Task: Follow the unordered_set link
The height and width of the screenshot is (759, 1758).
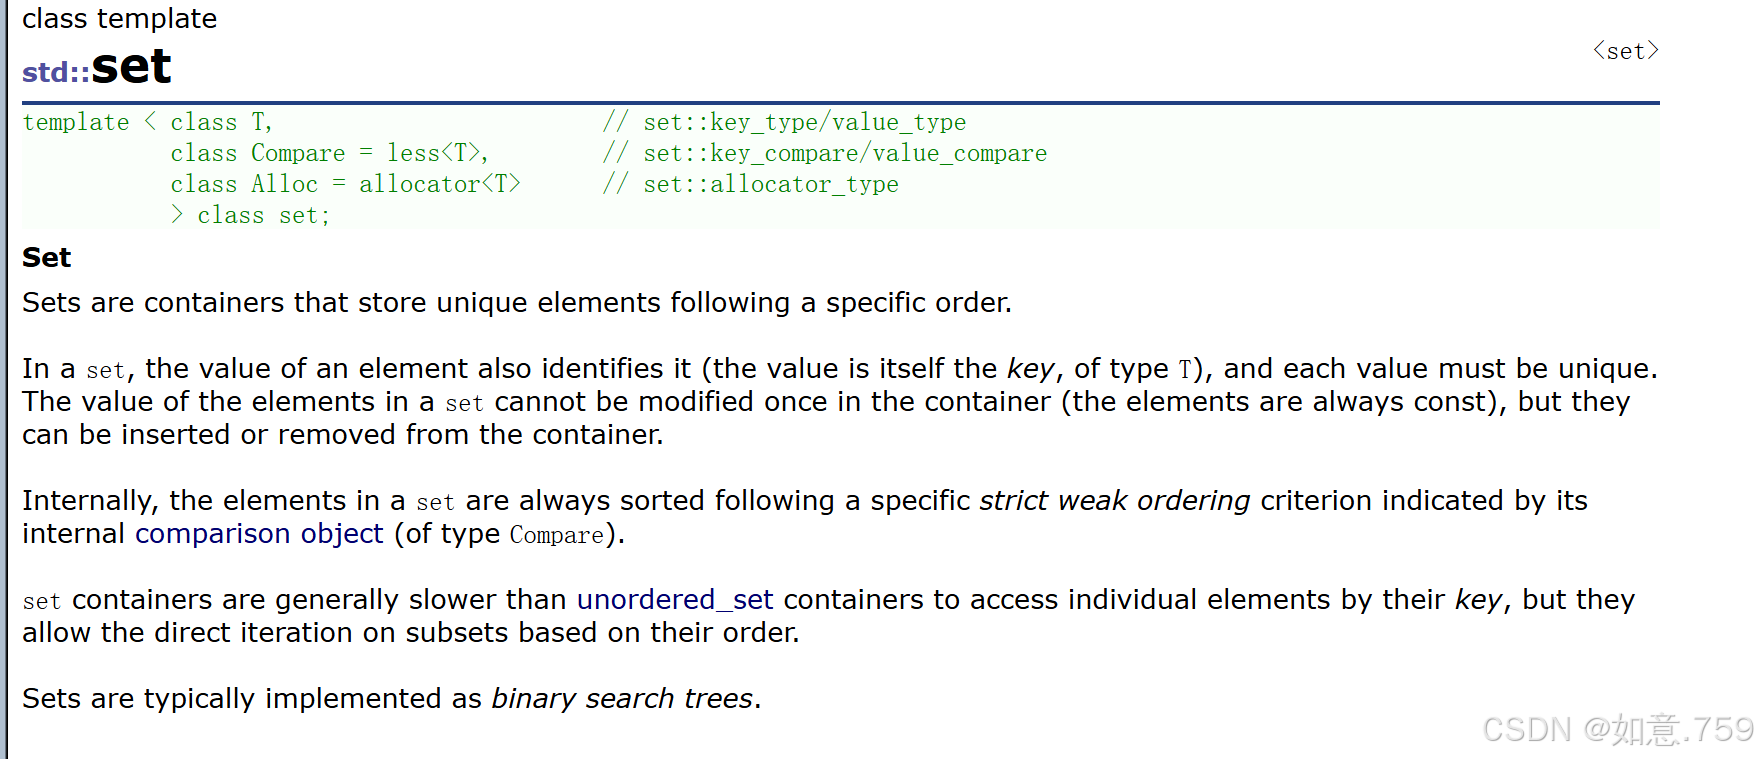Action: (675, 600)
